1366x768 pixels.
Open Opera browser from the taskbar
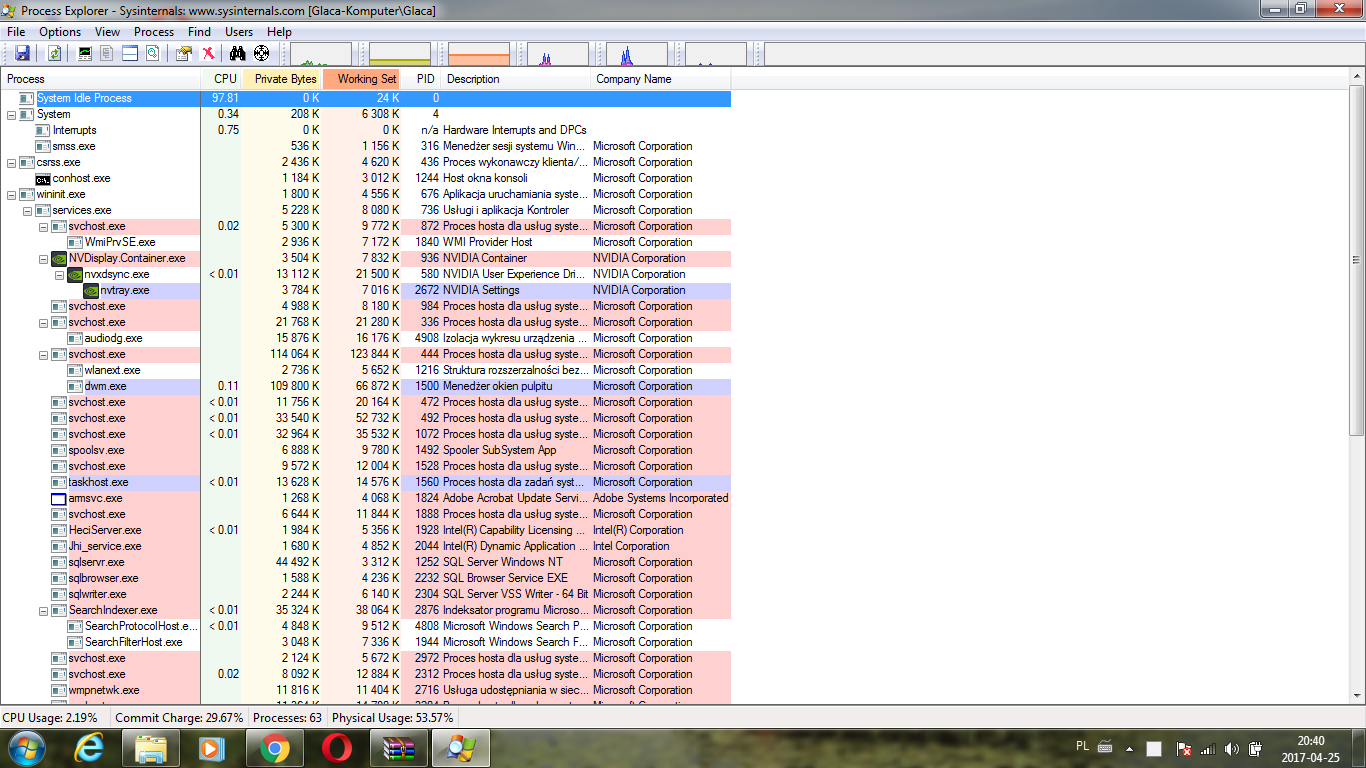[337, 748]
